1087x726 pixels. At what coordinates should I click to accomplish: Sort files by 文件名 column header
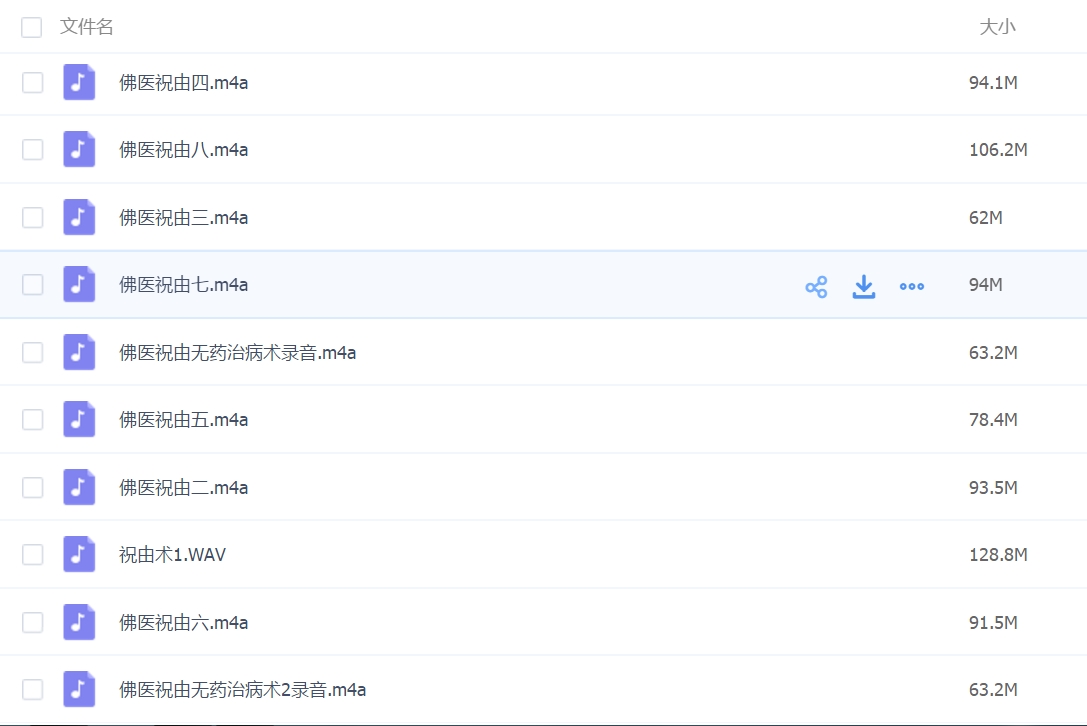87,27
